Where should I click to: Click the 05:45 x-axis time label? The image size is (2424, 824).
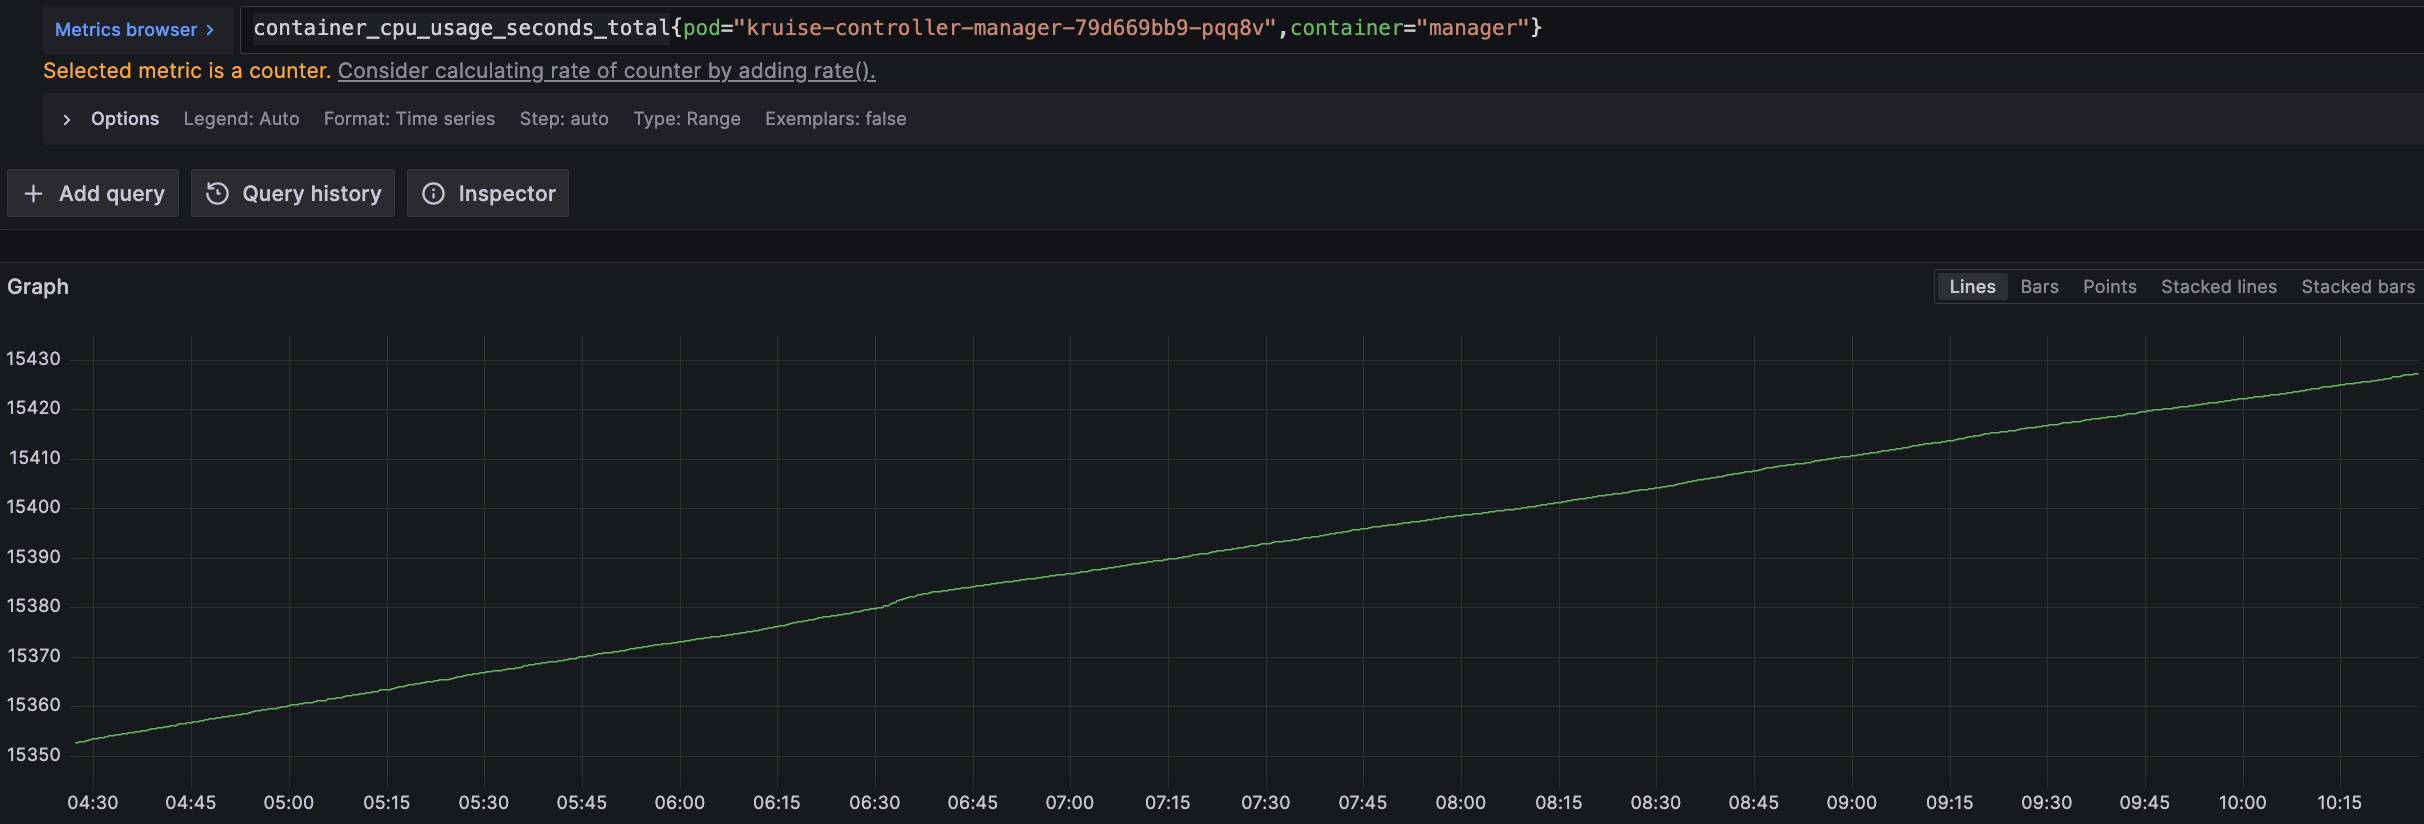point(582,803)
